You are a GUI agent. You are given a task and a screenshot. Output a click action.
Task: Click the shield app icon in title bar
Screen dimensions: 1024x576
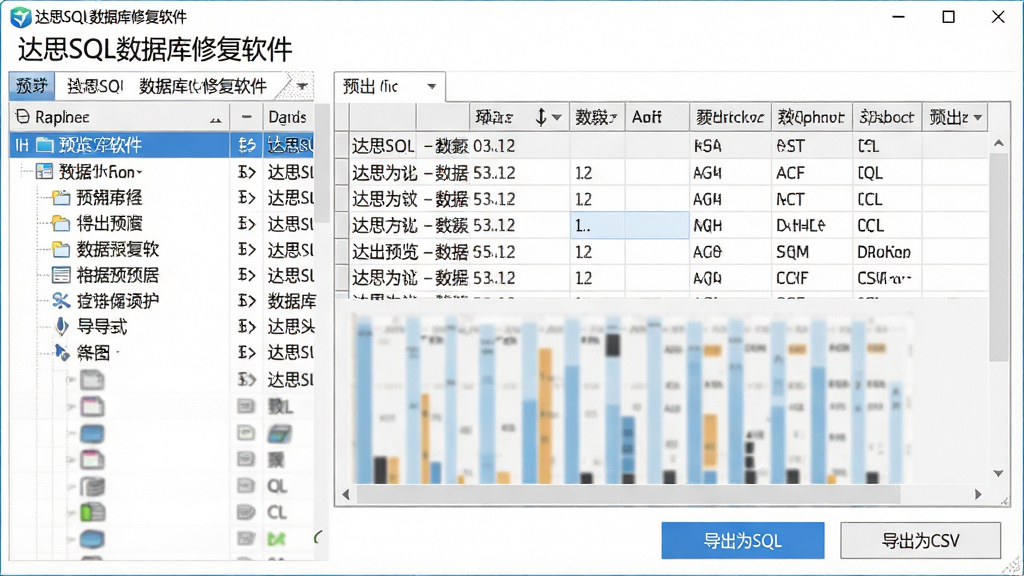pos(20,17)
